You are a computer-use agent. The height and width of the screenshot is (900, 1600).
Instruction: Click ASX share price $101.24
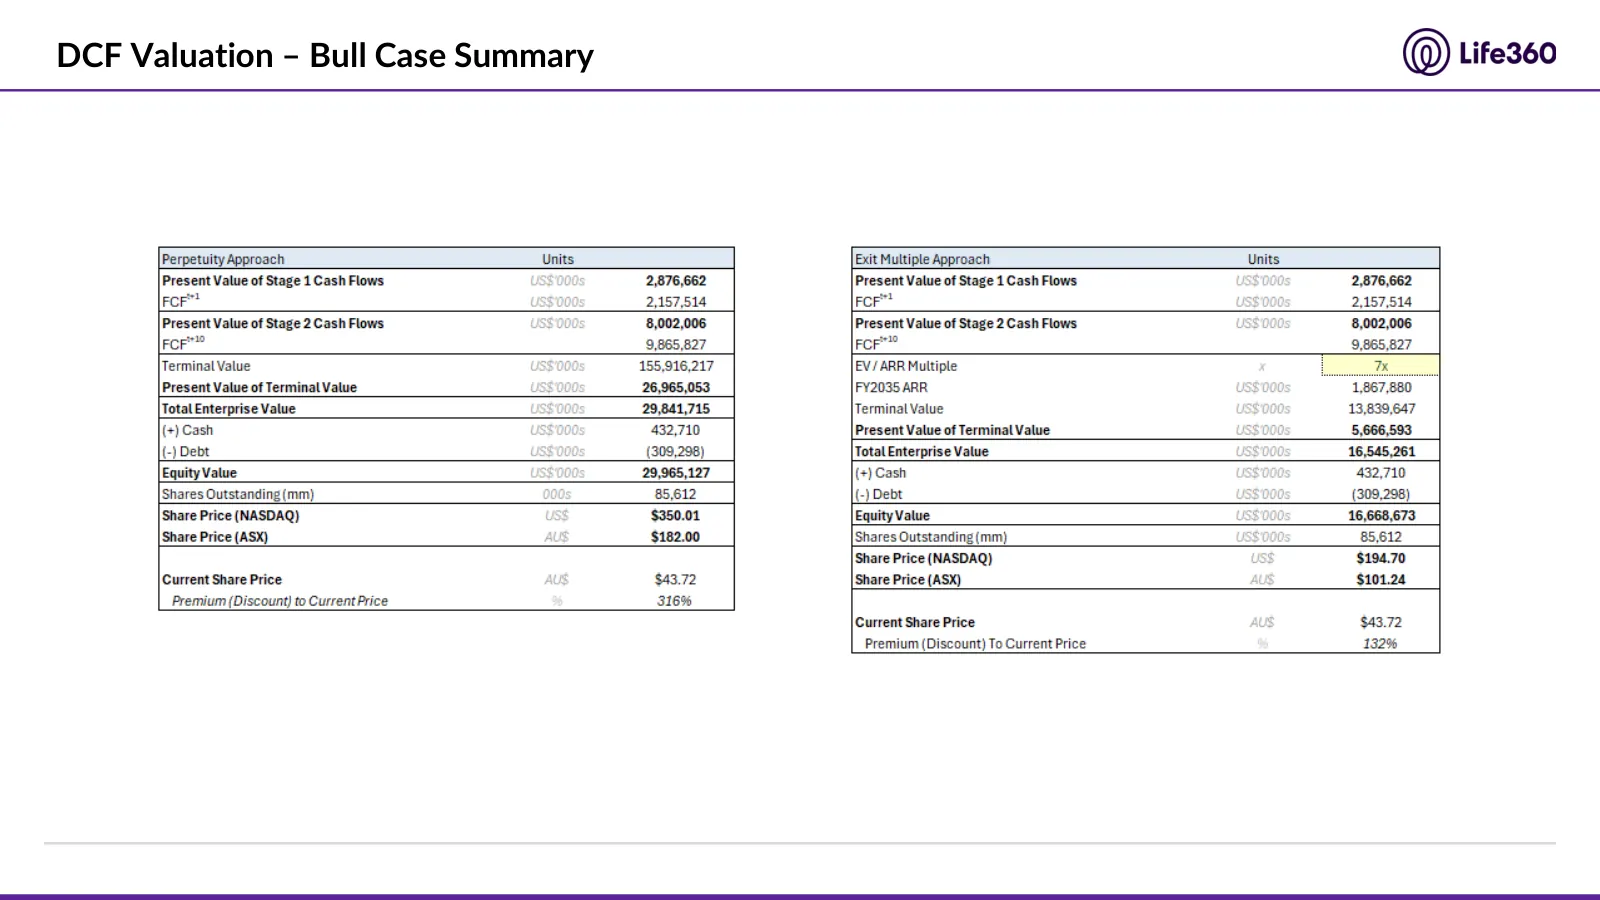tap(1381, 580)
